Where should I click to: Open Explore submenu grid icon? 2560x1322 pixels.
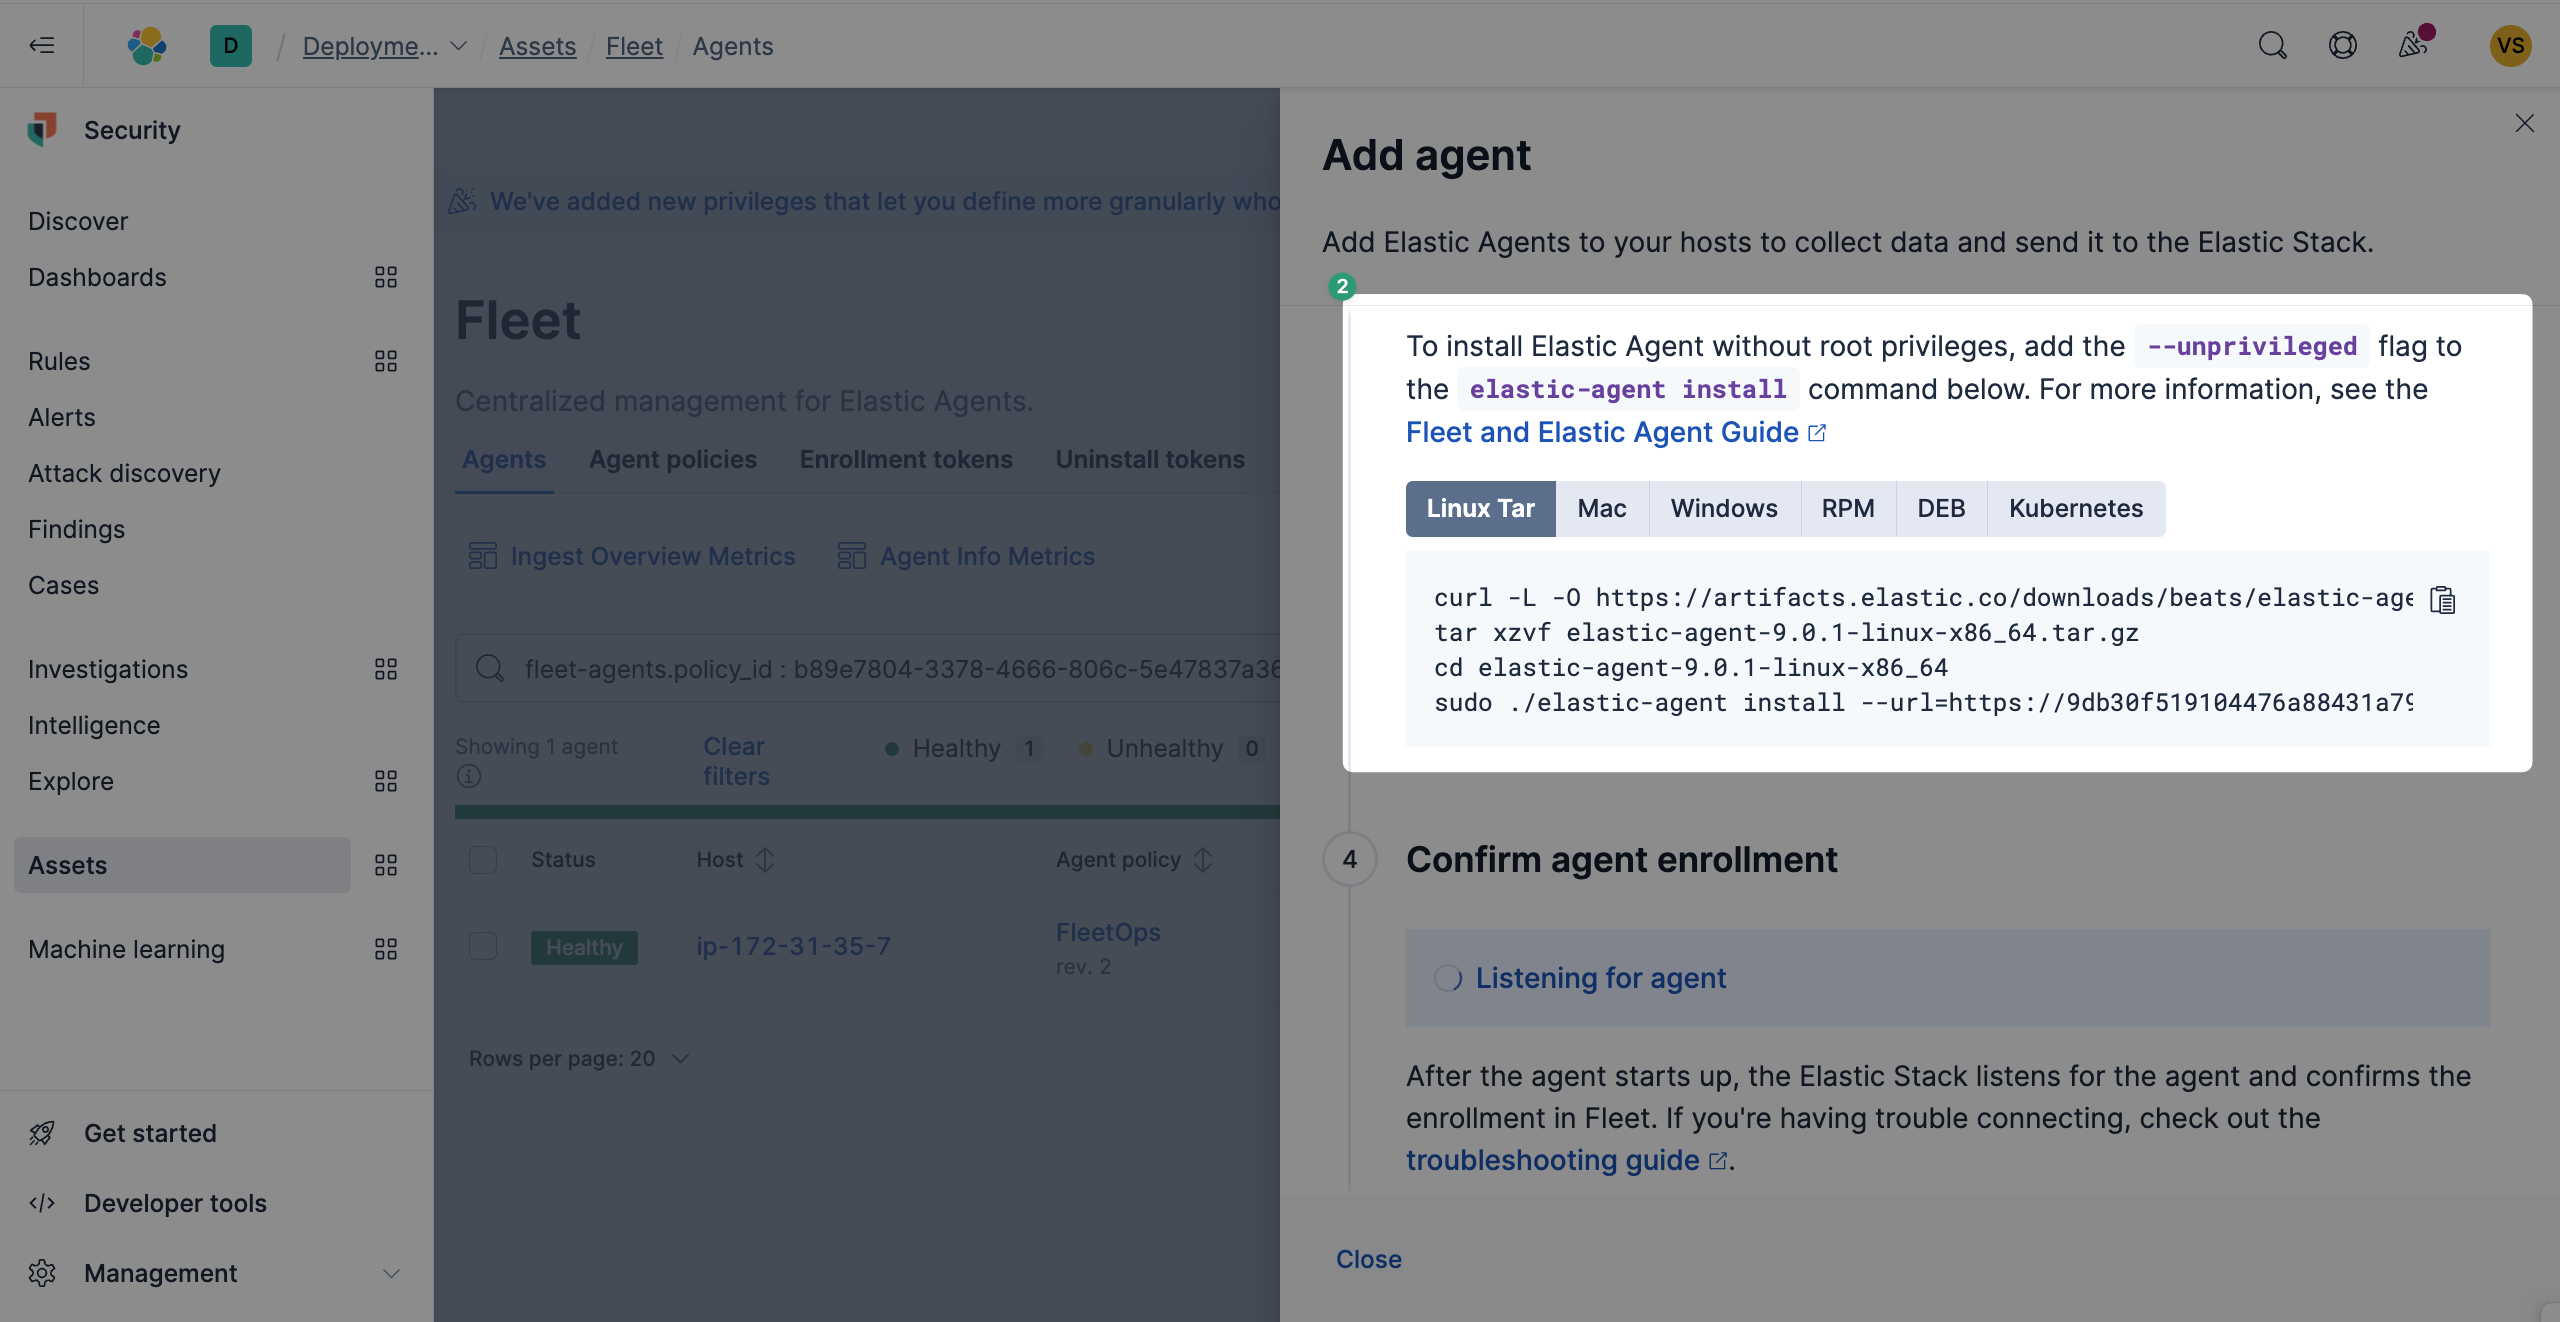coord(386,781)
